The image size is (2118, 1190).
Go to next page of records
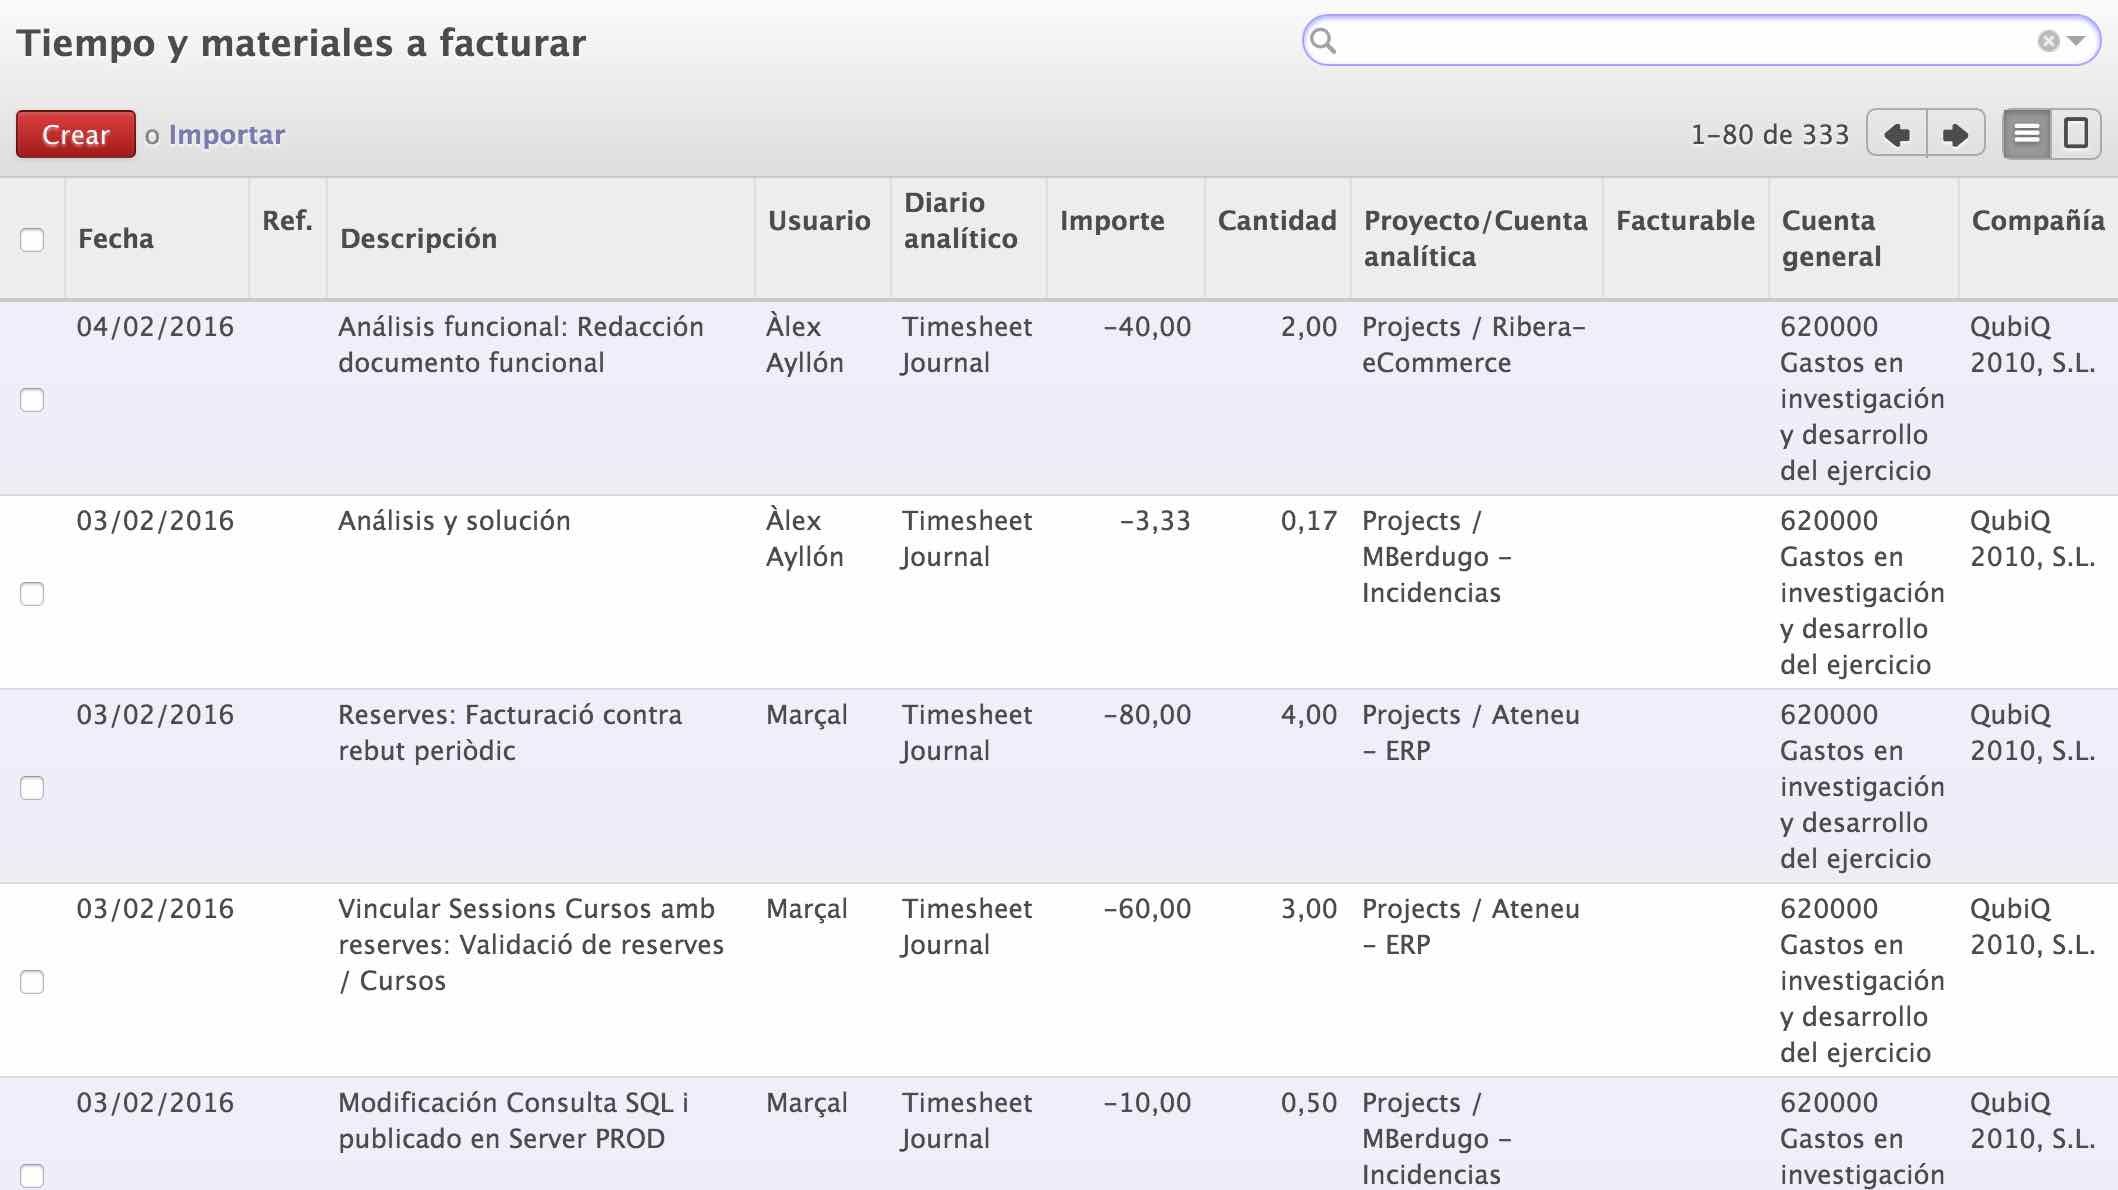[x=1955, y=134]
